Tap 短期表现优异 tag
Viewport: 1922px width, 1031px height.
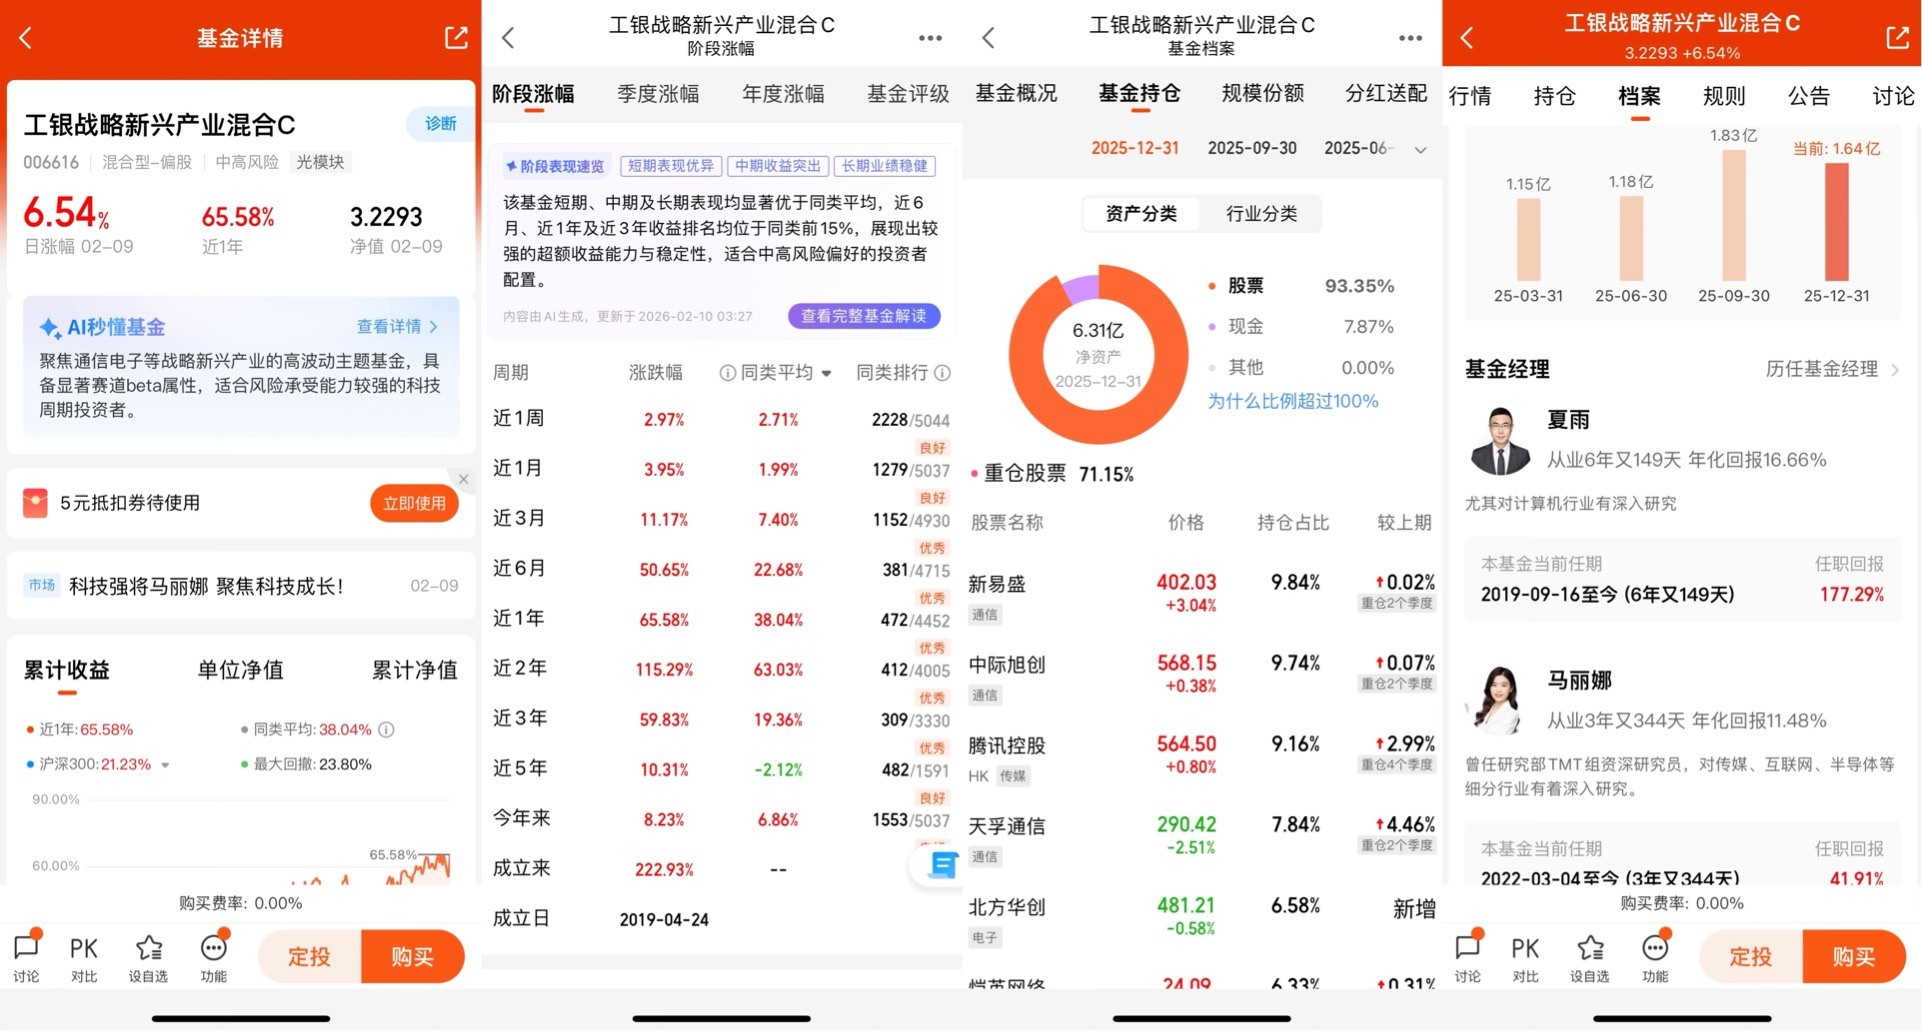click(671, 166)
